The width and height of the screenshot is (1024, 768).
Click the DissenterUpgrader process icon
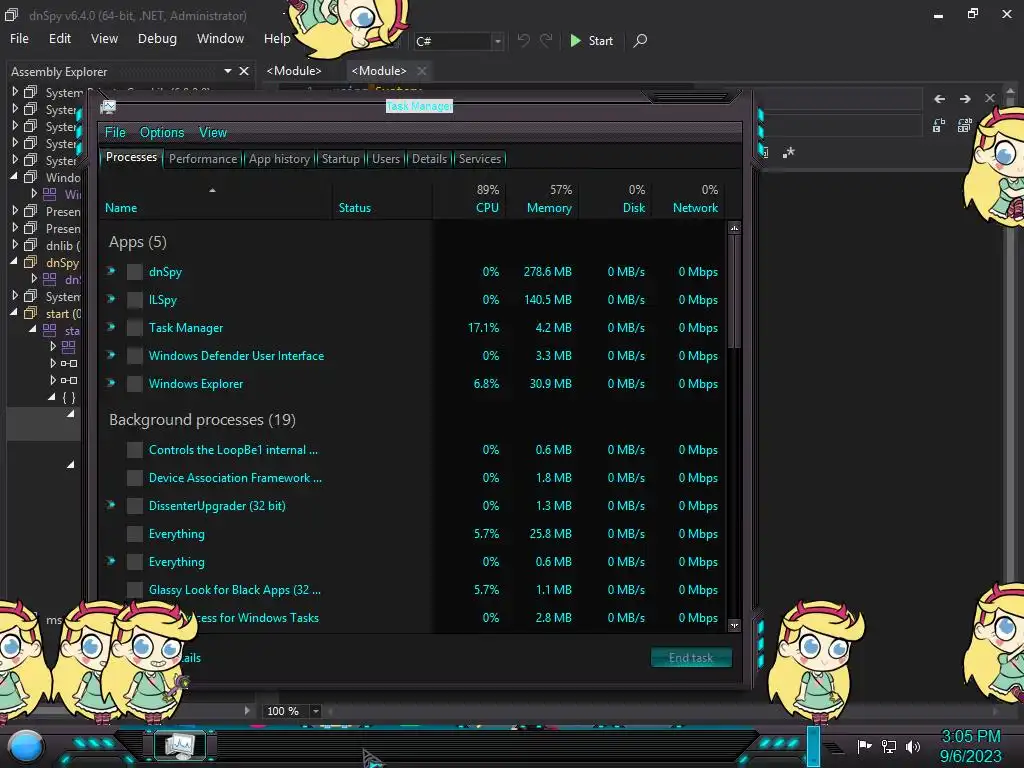[x=135, y=505]
